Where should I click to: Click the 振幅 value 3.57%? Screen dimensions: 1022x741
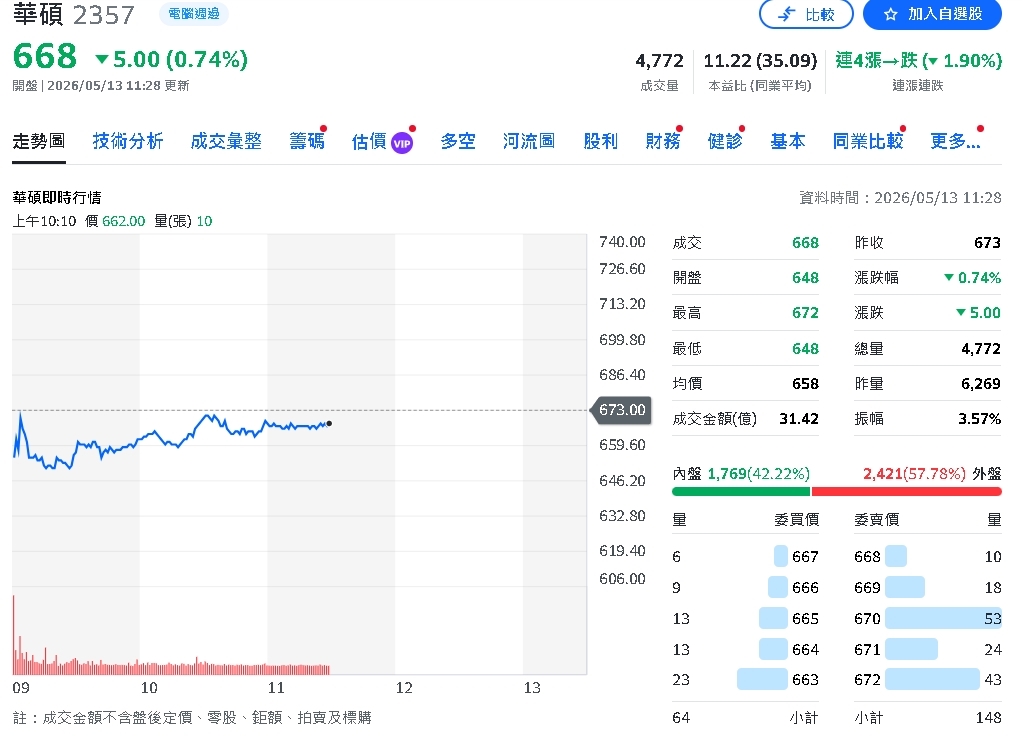(980, 418)
